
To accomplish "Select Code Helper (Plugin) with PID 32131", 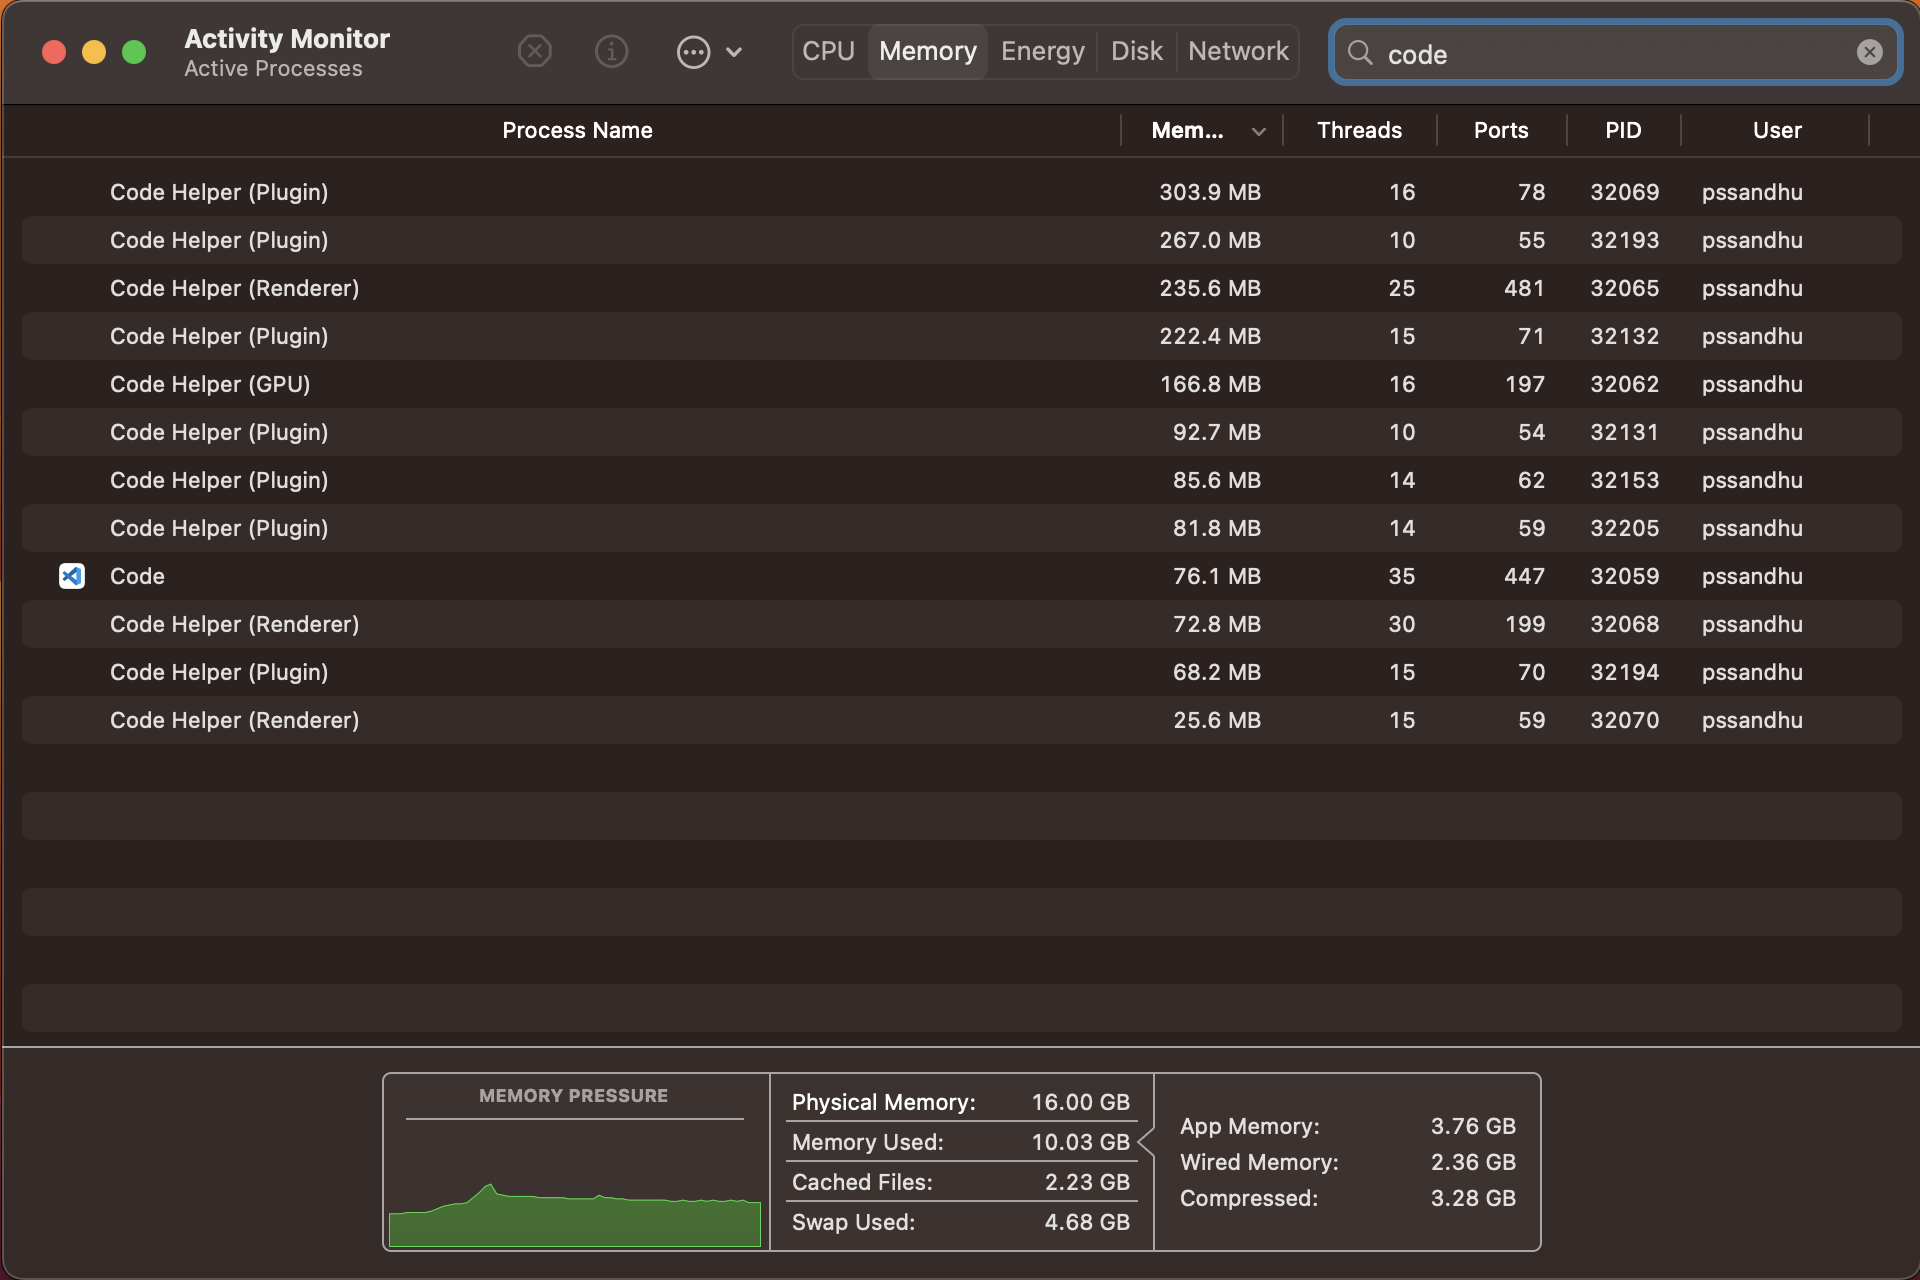I will point(961,432).
